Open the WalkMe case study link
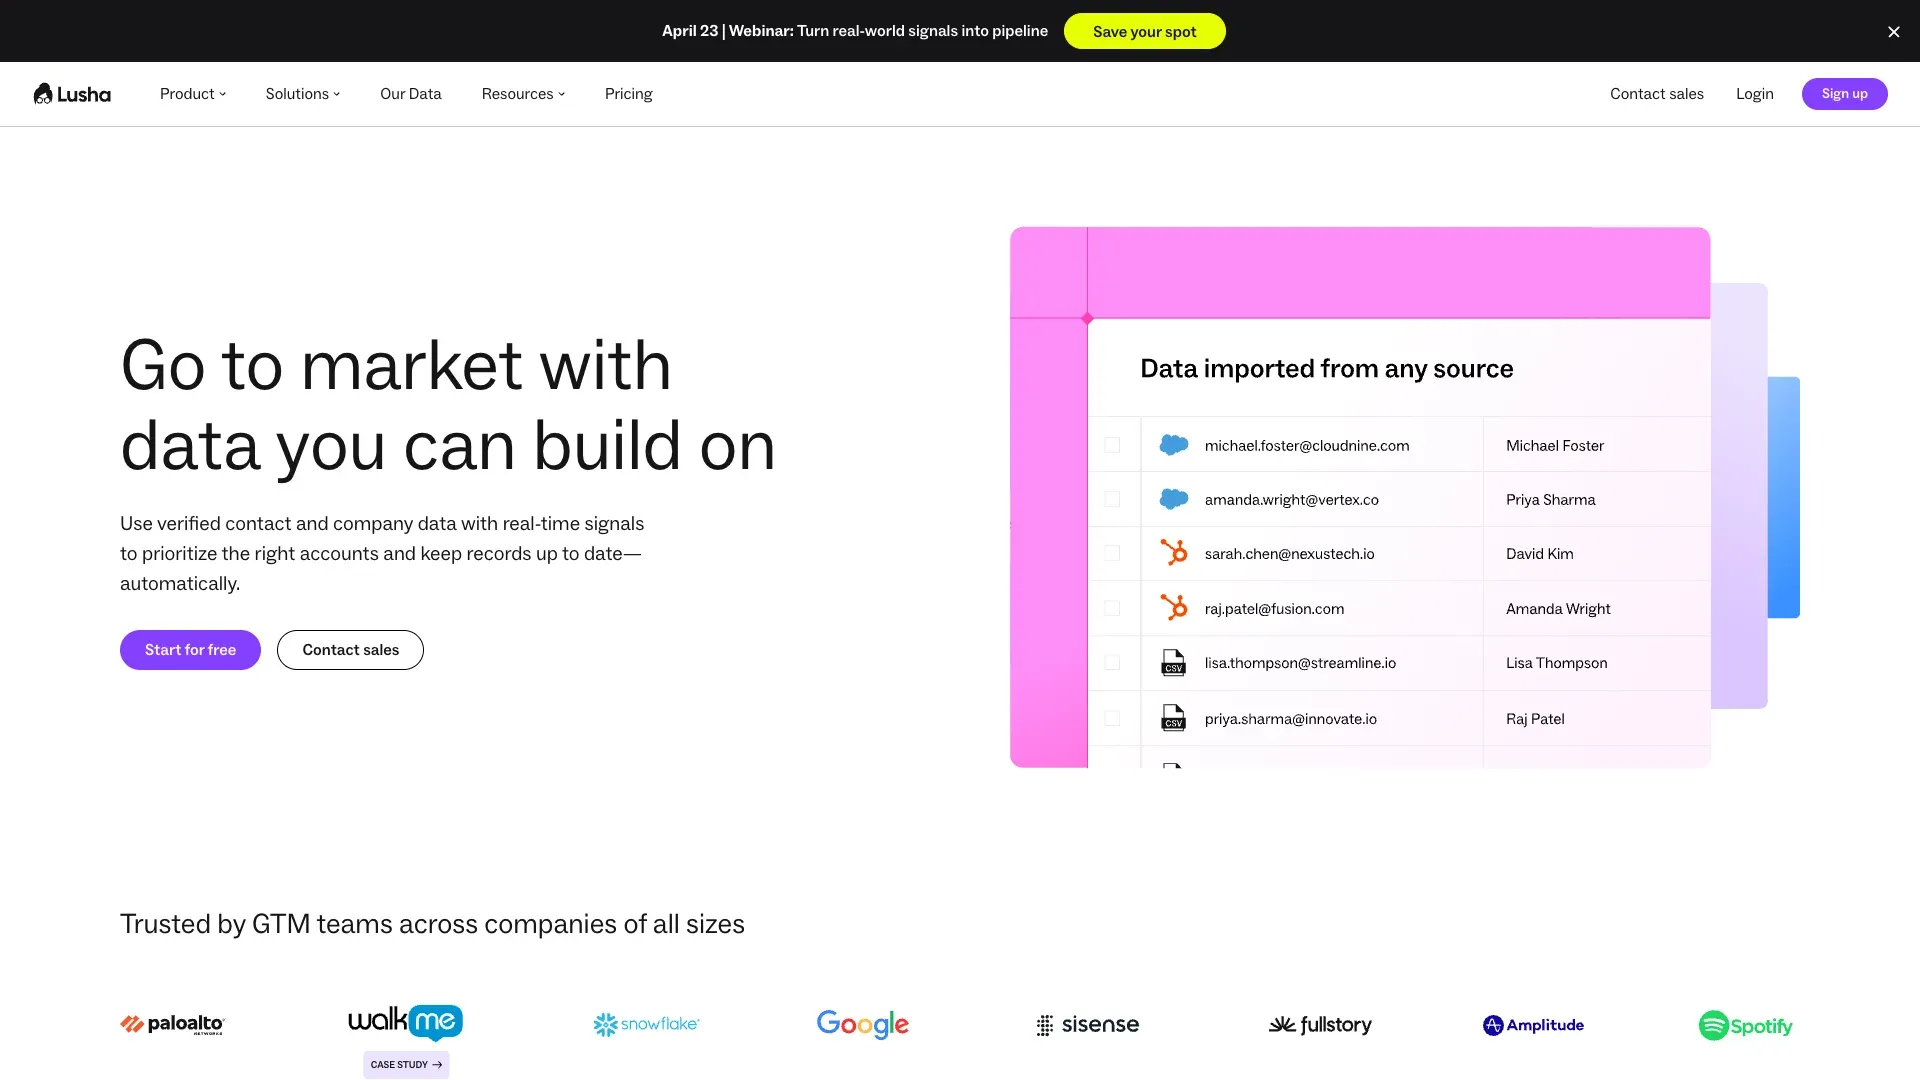The height and width of the screenshot is (1080, 1920). 406,1065
